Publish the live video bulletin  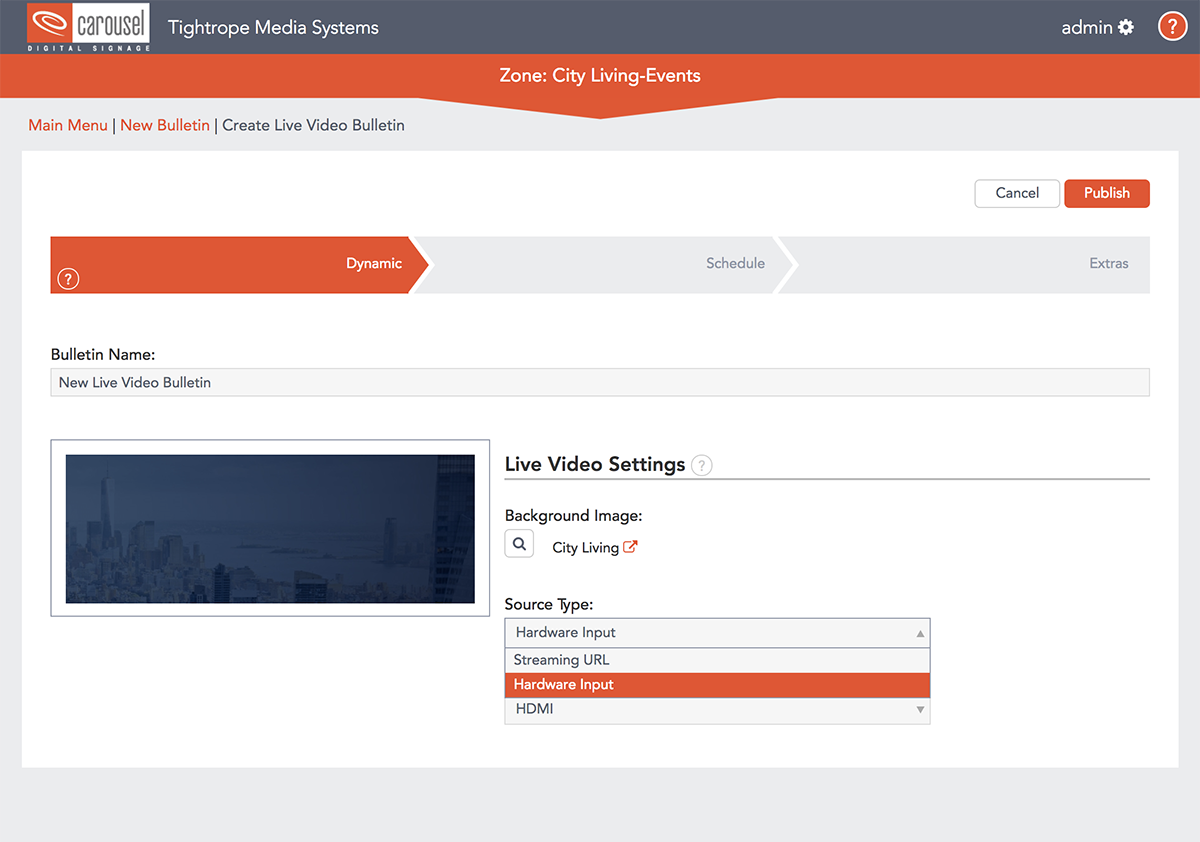pyautogui.click(x=1106, y=193)
